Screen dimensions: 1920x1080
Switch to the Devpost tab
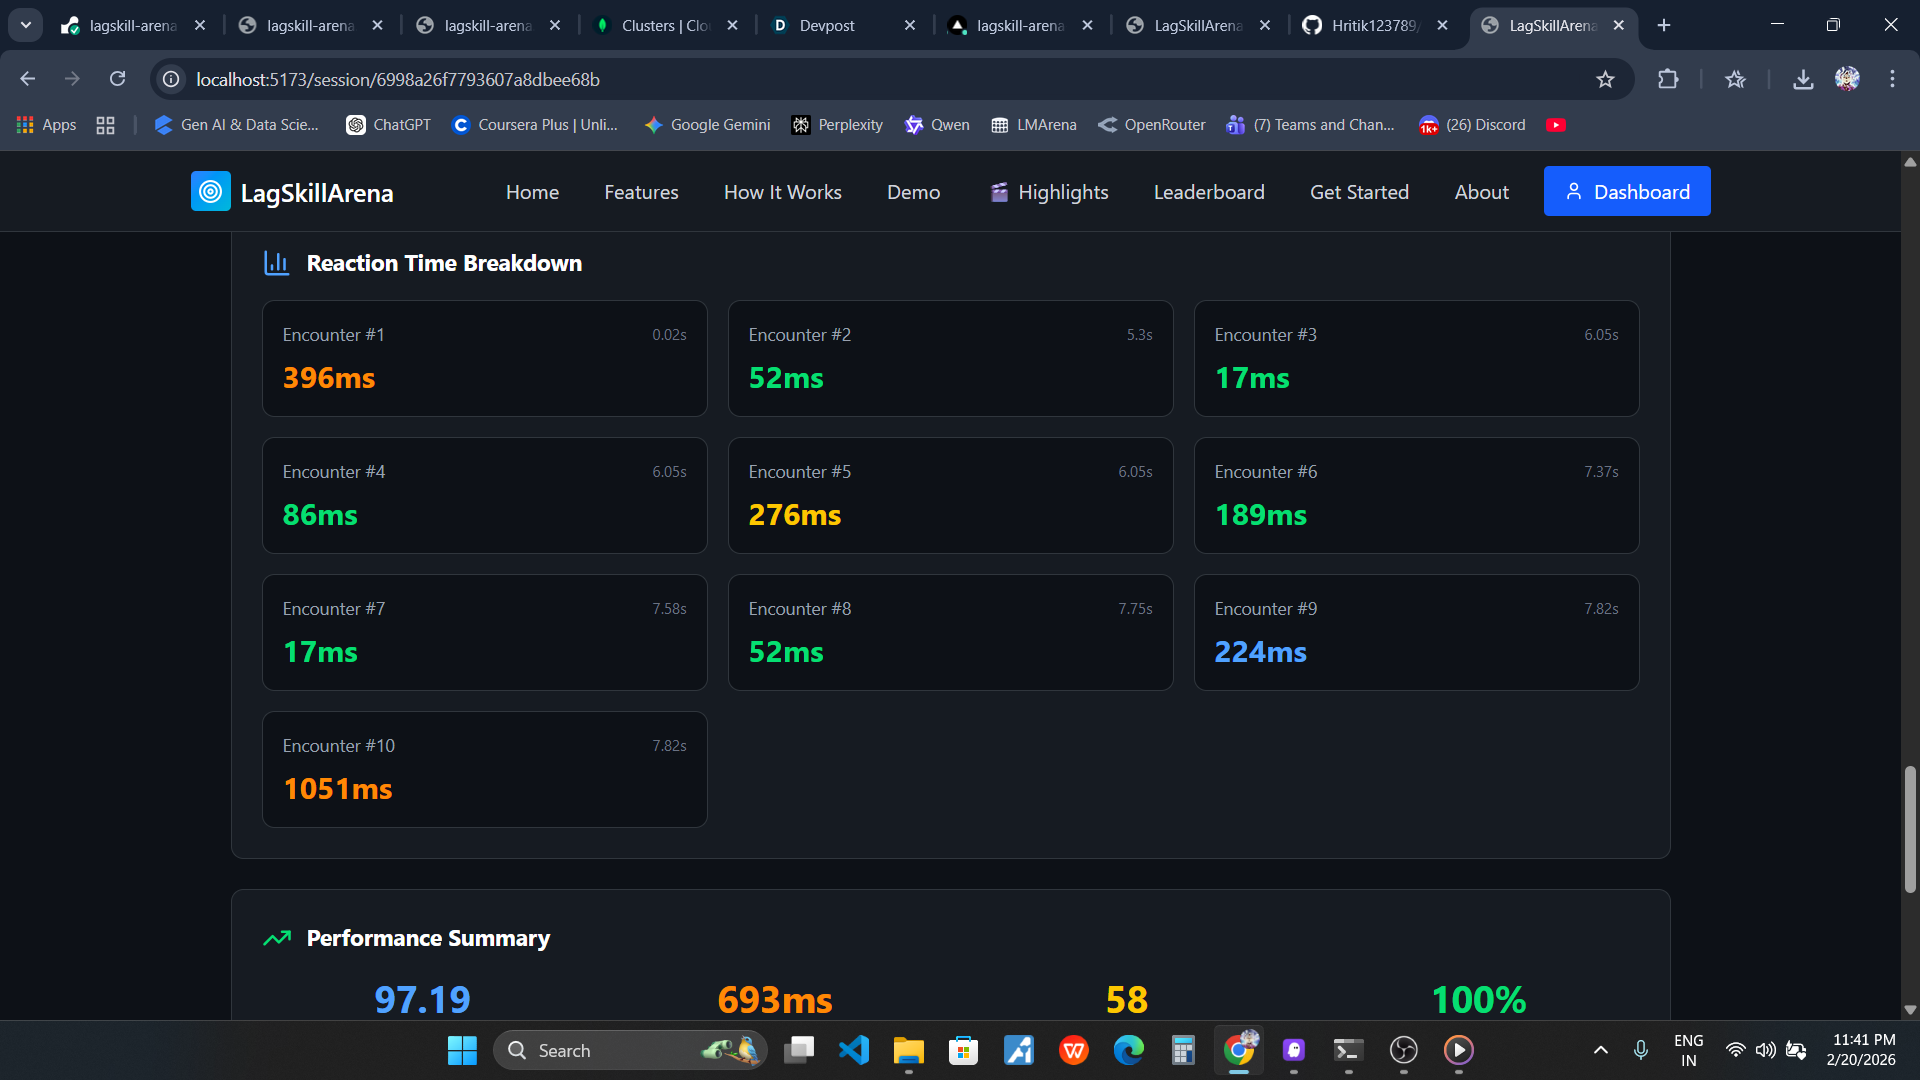826,25
